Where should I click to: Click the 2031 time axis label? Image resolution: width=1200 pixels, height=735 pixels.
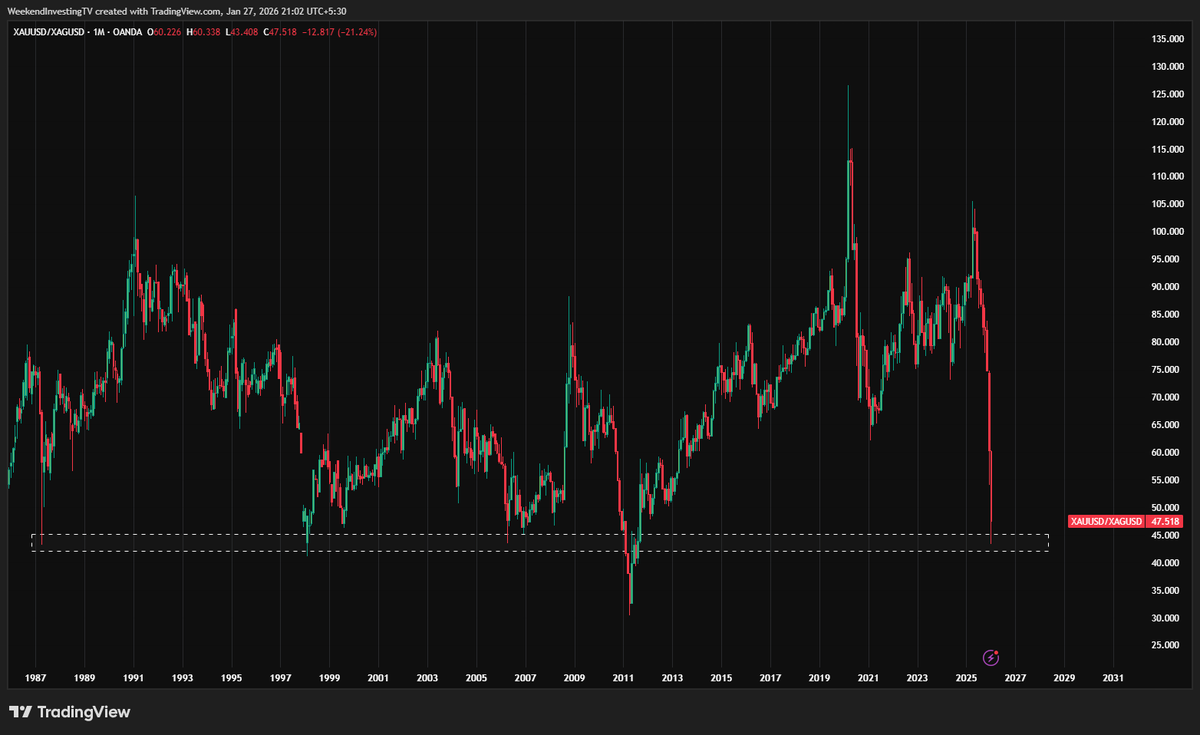(x=1113, y=678)
